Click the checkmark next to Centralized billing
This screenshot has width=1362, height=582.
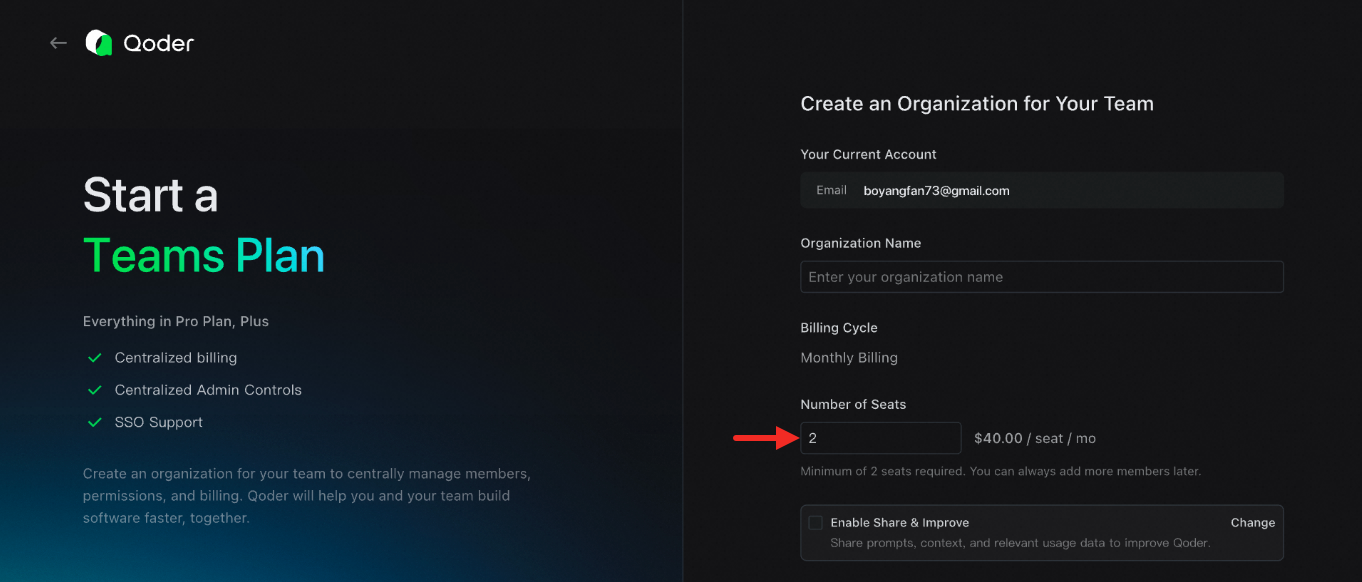[95, 358]
